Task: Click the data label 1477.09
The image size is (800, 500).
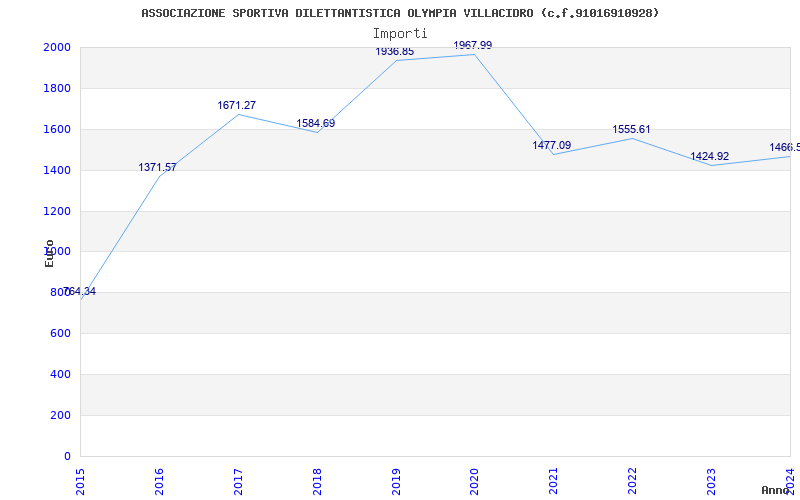Action: coord(552,145)
